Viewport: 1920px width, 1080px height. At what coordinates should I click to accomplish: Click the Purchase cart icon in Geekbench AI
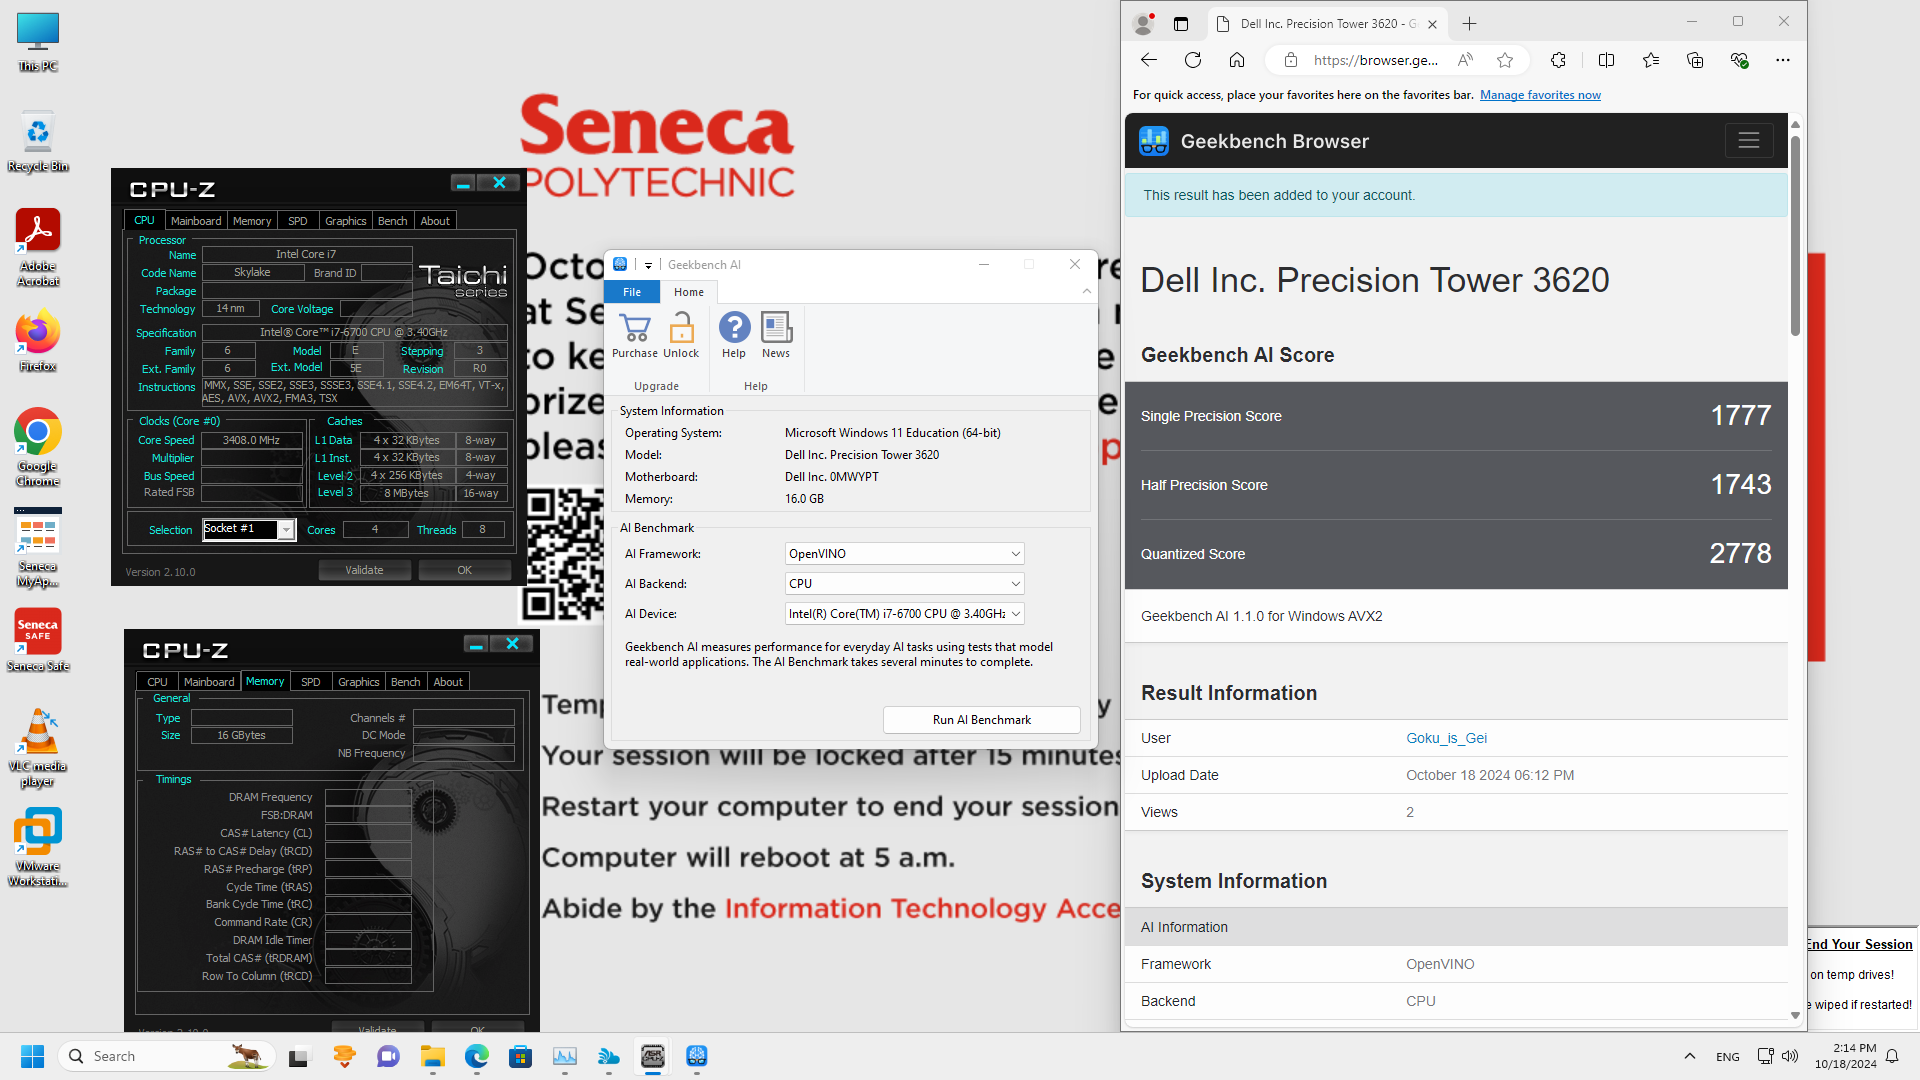[x=635, y=336]
